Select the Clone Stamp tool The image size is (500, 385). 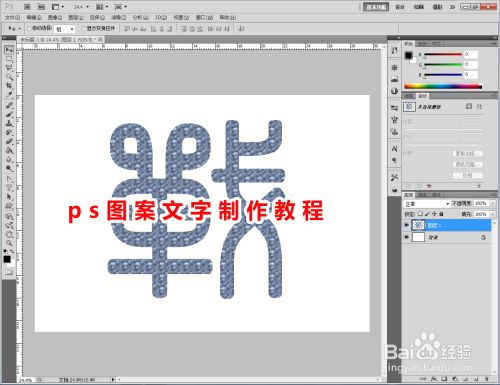pyautogui.click(x=9, y=123)
